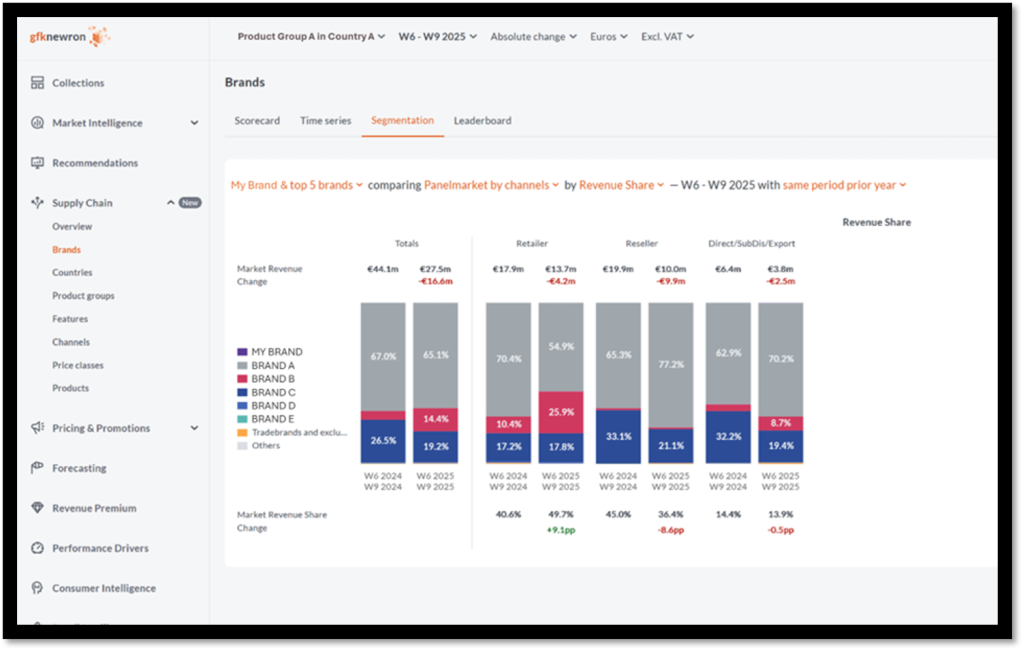Click the Retailer column heading

(x=532, y=243)
